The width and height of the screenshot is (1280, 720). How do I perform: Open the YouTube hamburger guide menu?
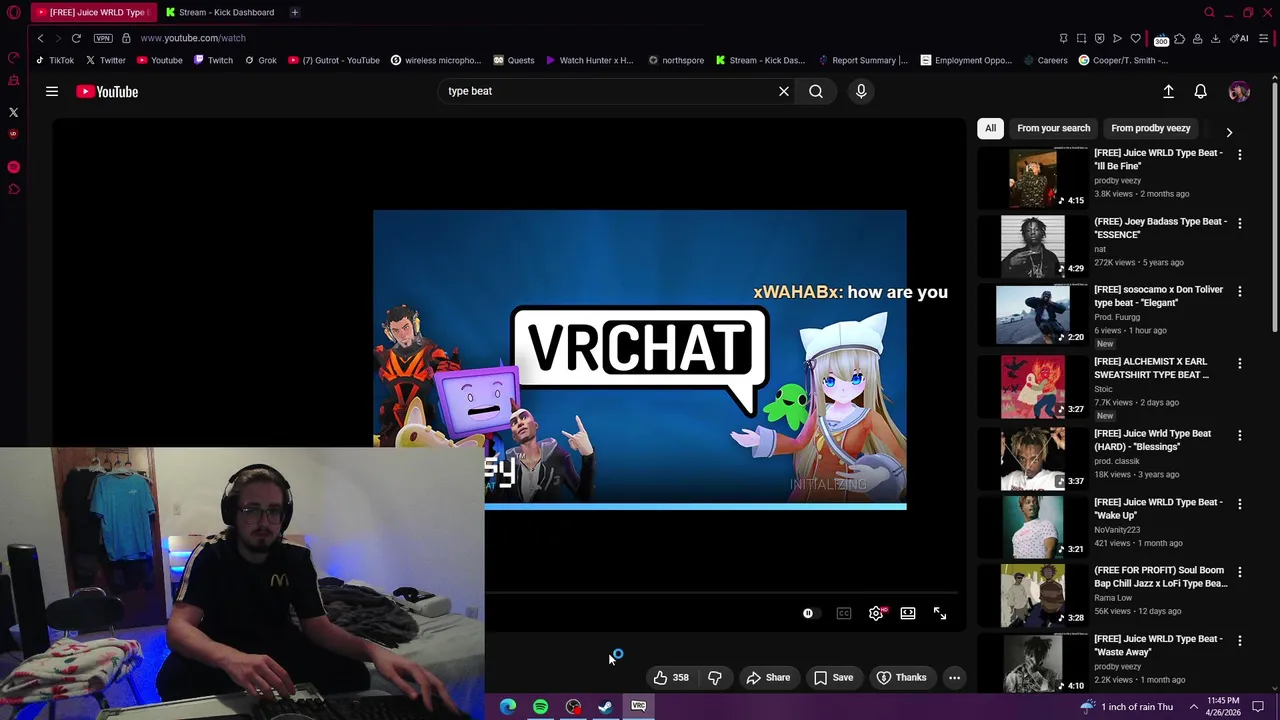point(51,91)
